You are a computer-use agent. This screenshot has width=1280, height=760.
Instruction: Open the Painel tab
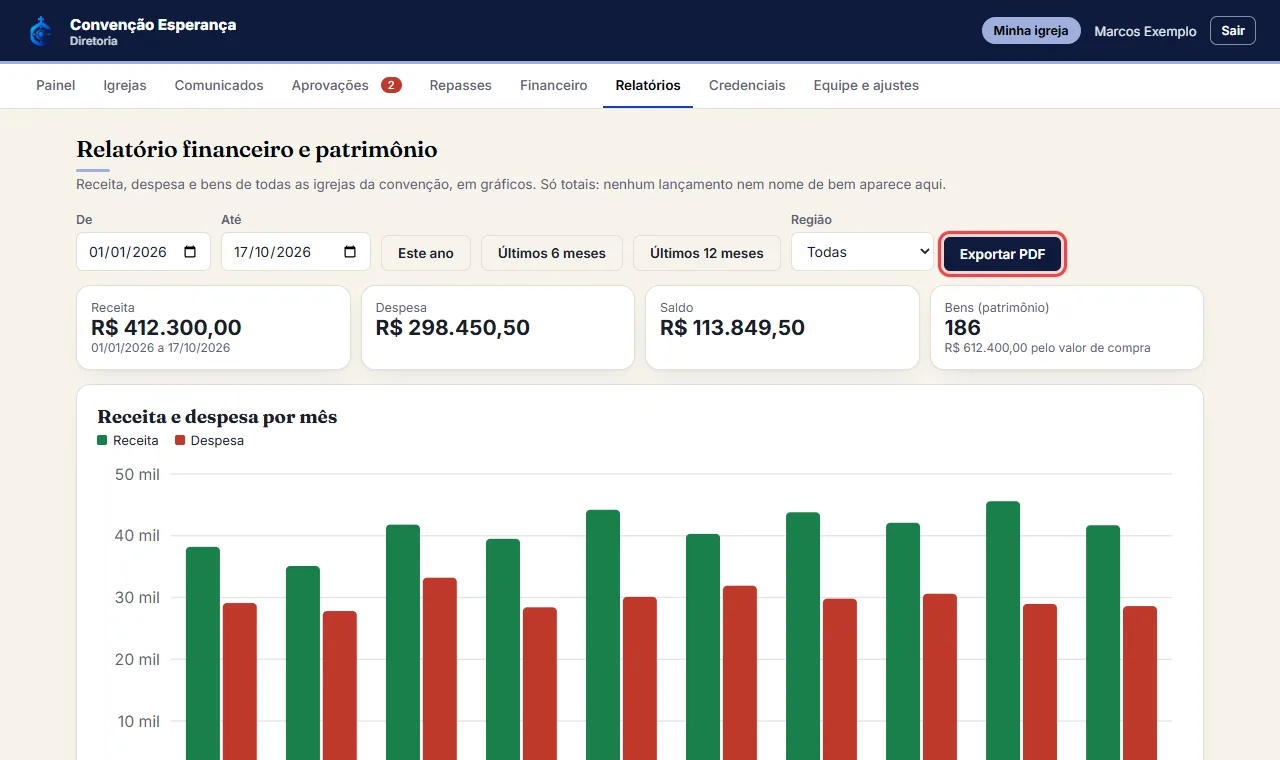point(56,85)
